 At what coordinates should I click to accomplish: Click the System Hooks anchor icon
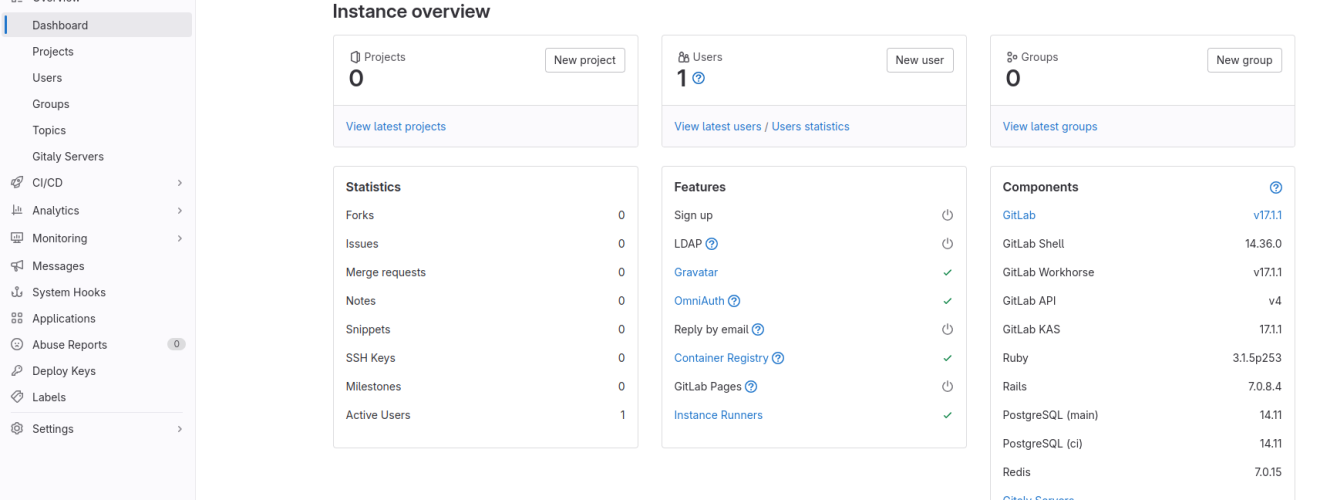16,292
